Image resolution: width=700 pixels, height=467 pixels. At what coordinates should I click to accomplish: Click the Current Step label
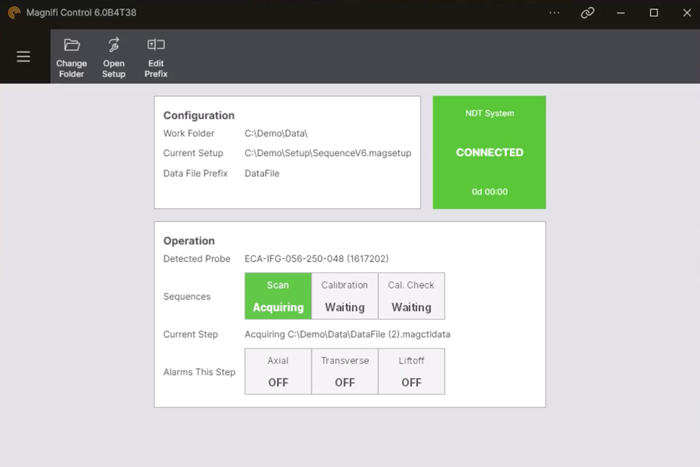coord(190,334)
